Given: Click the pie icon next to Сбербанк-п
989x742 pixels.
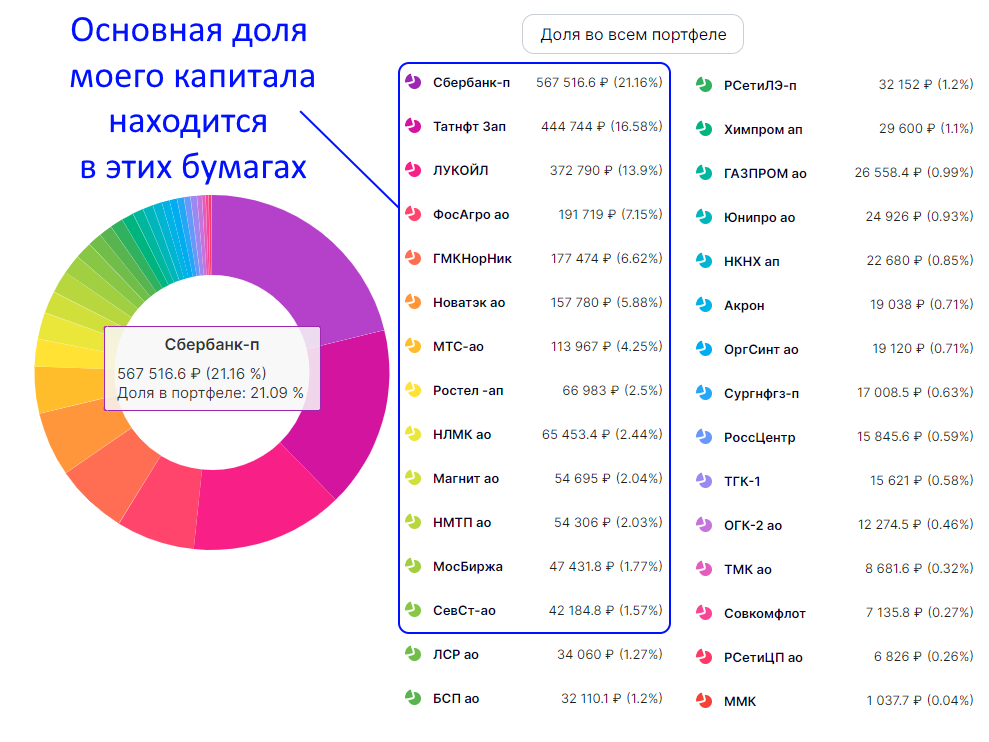Looking at the screenshot, I should 413,82.
